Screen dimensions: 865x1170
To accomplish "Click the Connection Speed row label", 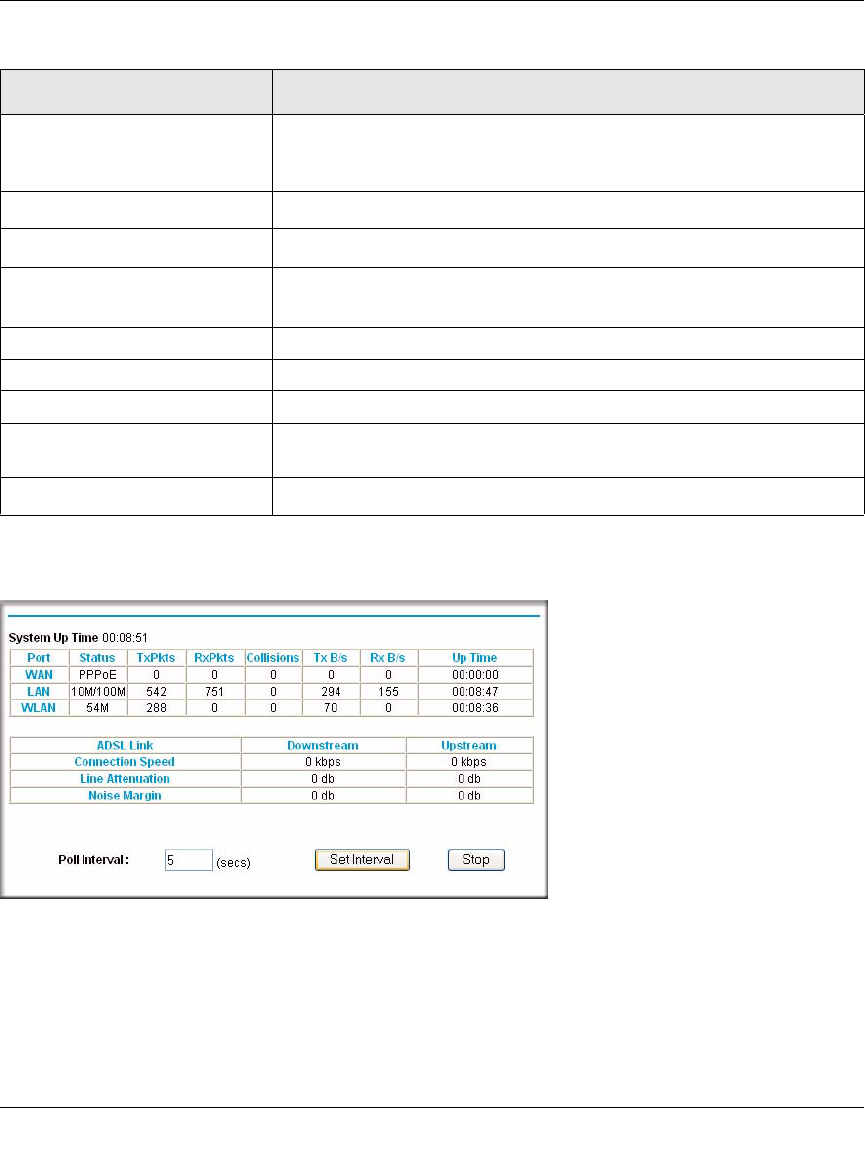I will (x=125, y=762).
